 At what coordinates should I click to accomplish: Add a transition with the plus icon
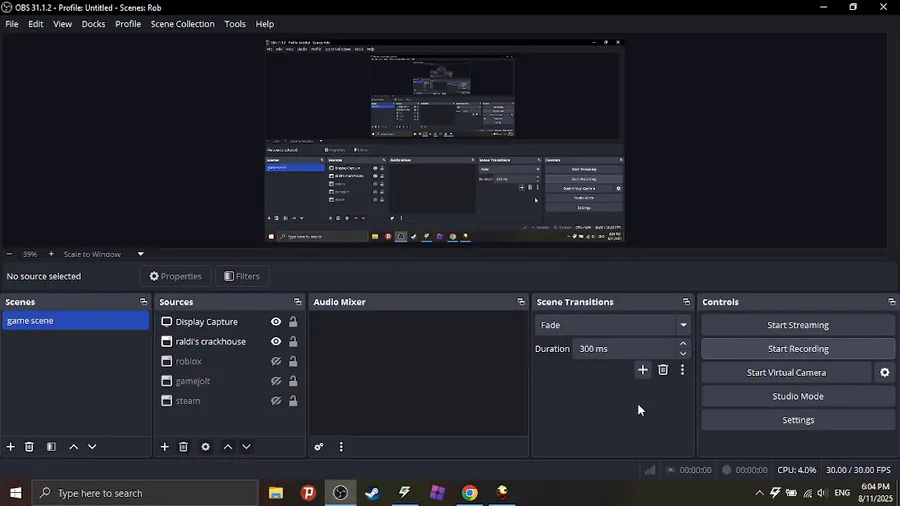(x=642, y=370)
